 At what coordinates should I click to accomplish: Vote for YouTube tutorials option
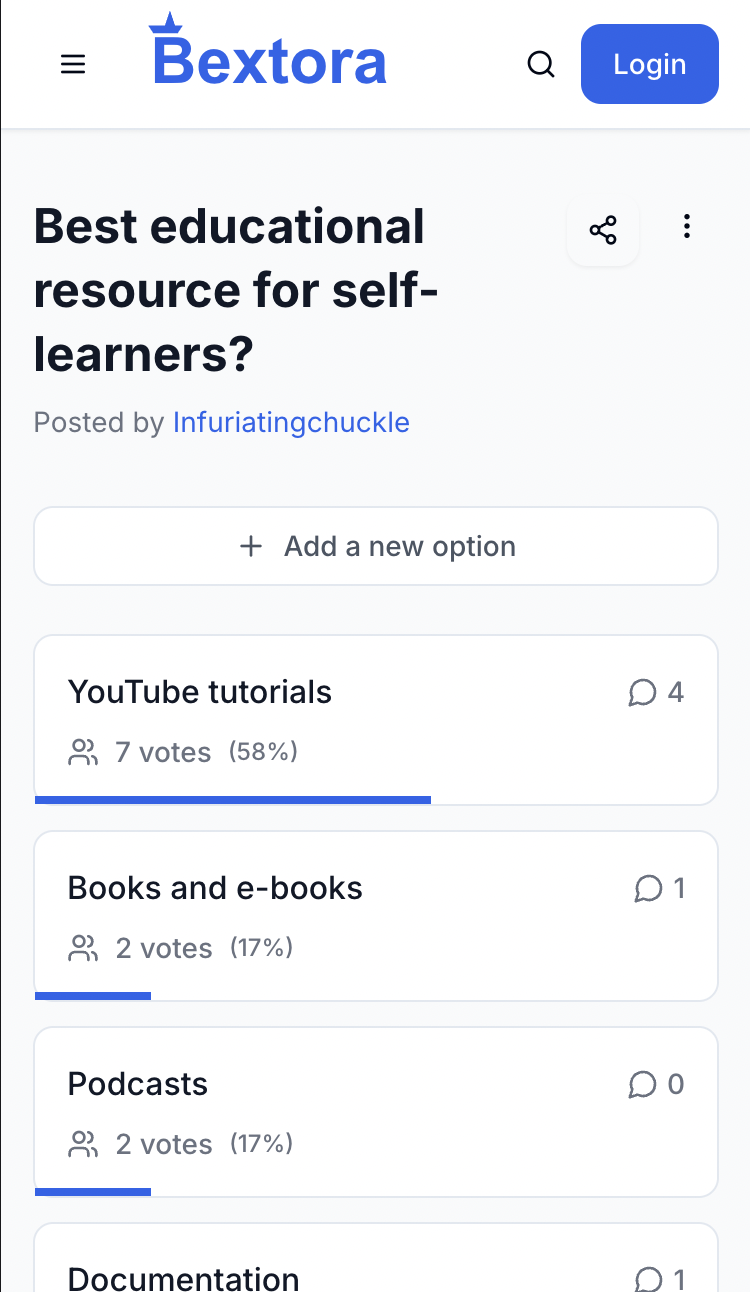tap(376, 720)
